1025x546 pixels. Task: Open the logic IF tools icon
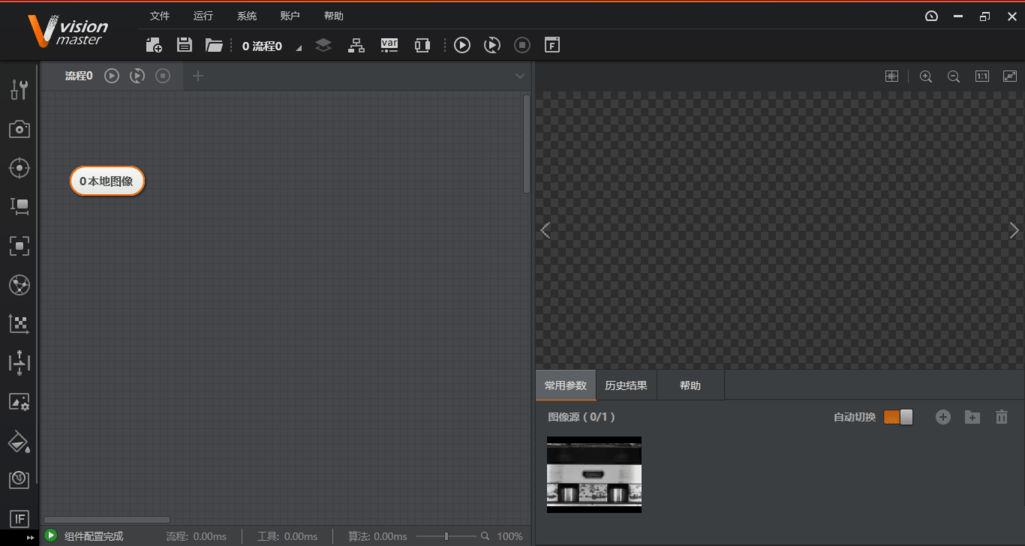click(19, 518)
